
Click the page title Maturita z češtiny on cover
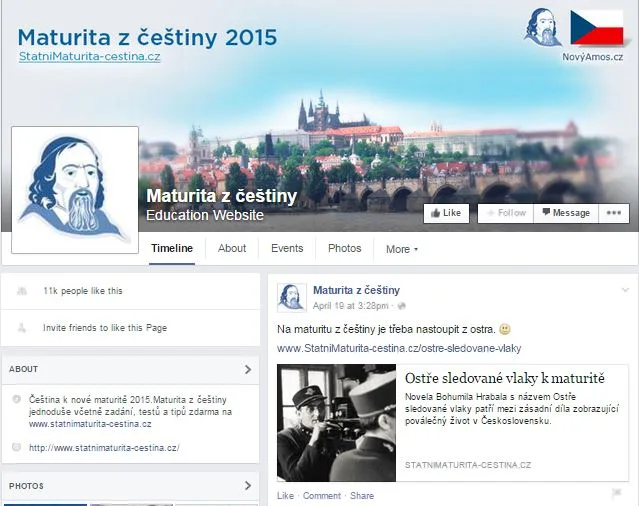point(222,196)
